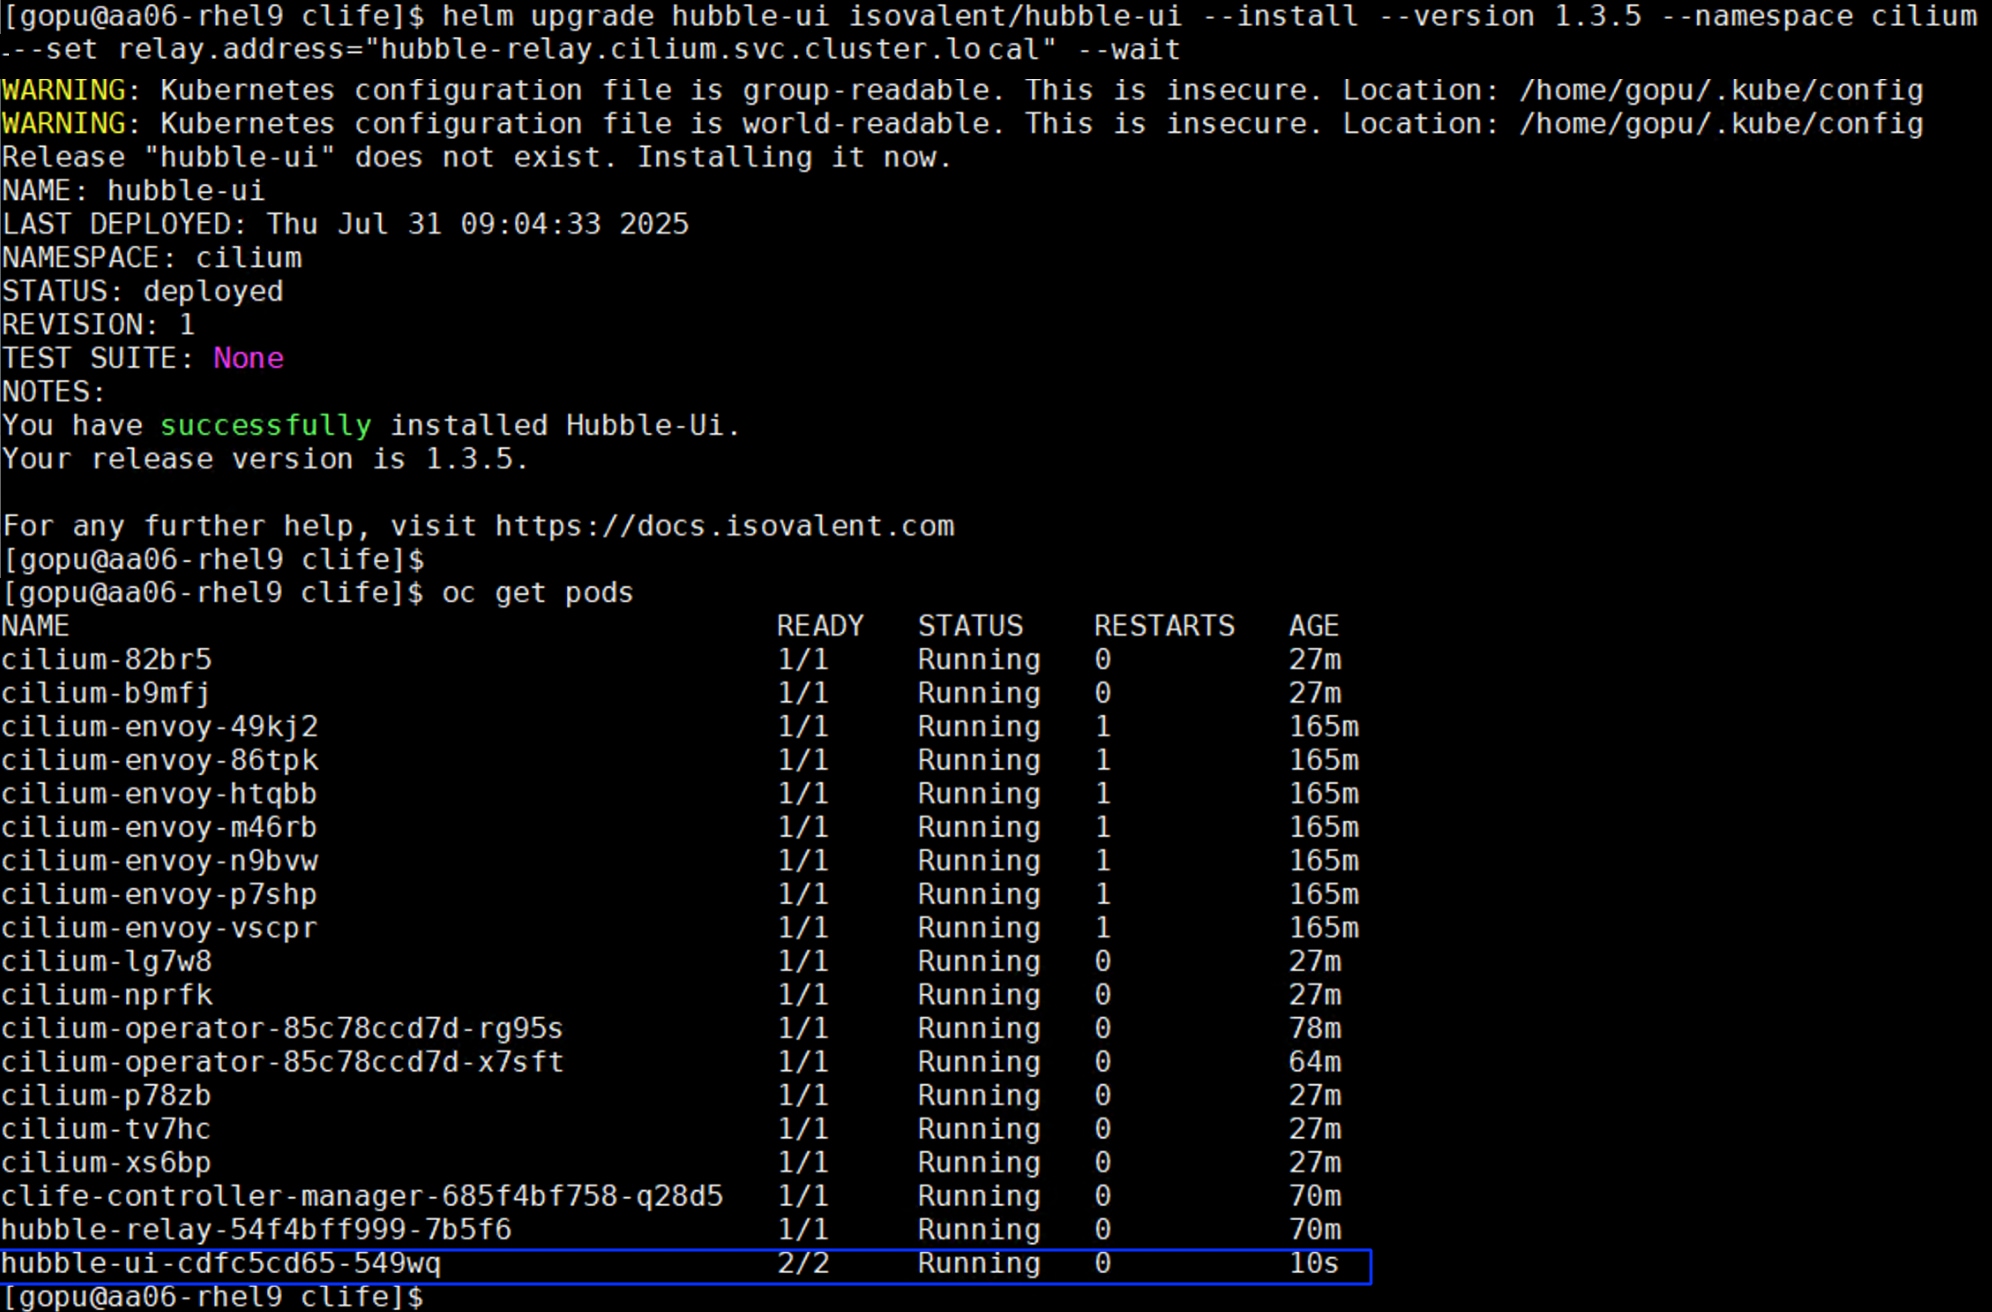Click the oc get pods command text
Viewport: 1992px width, 1312px height.
coord(537,593)
